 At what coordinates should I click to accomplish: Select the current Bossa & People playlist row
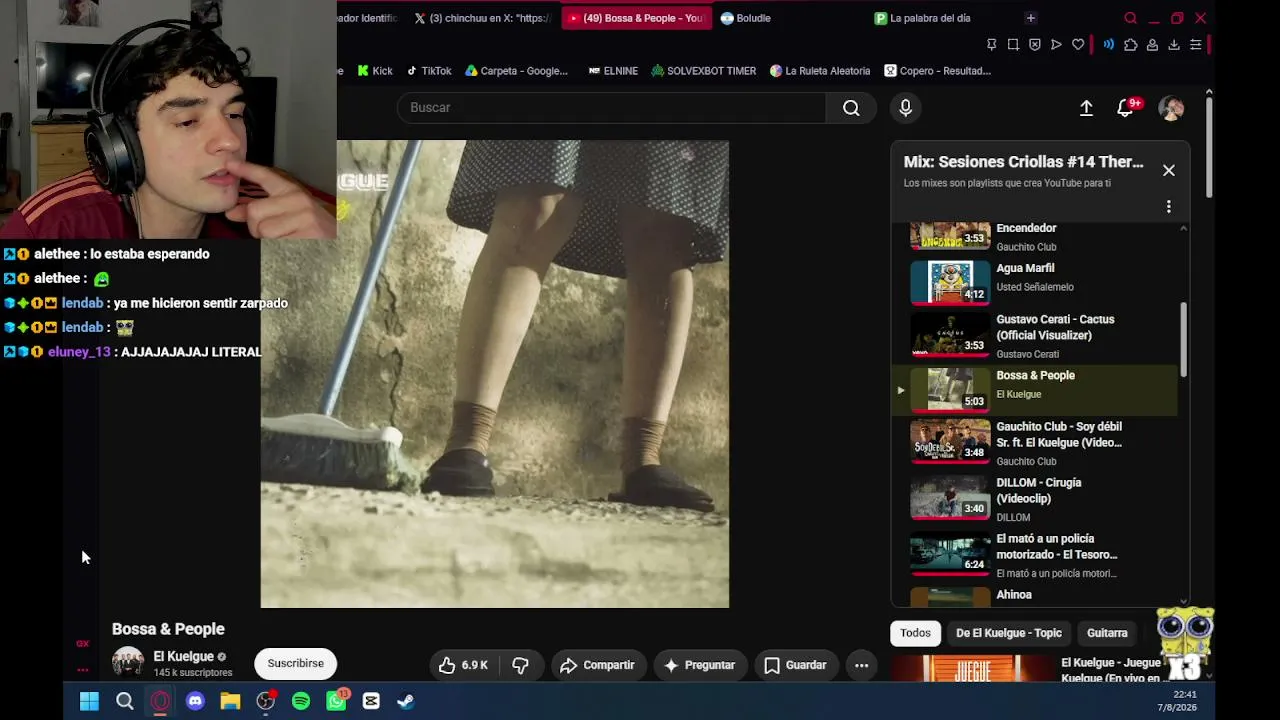click(x=1035, y=389)
